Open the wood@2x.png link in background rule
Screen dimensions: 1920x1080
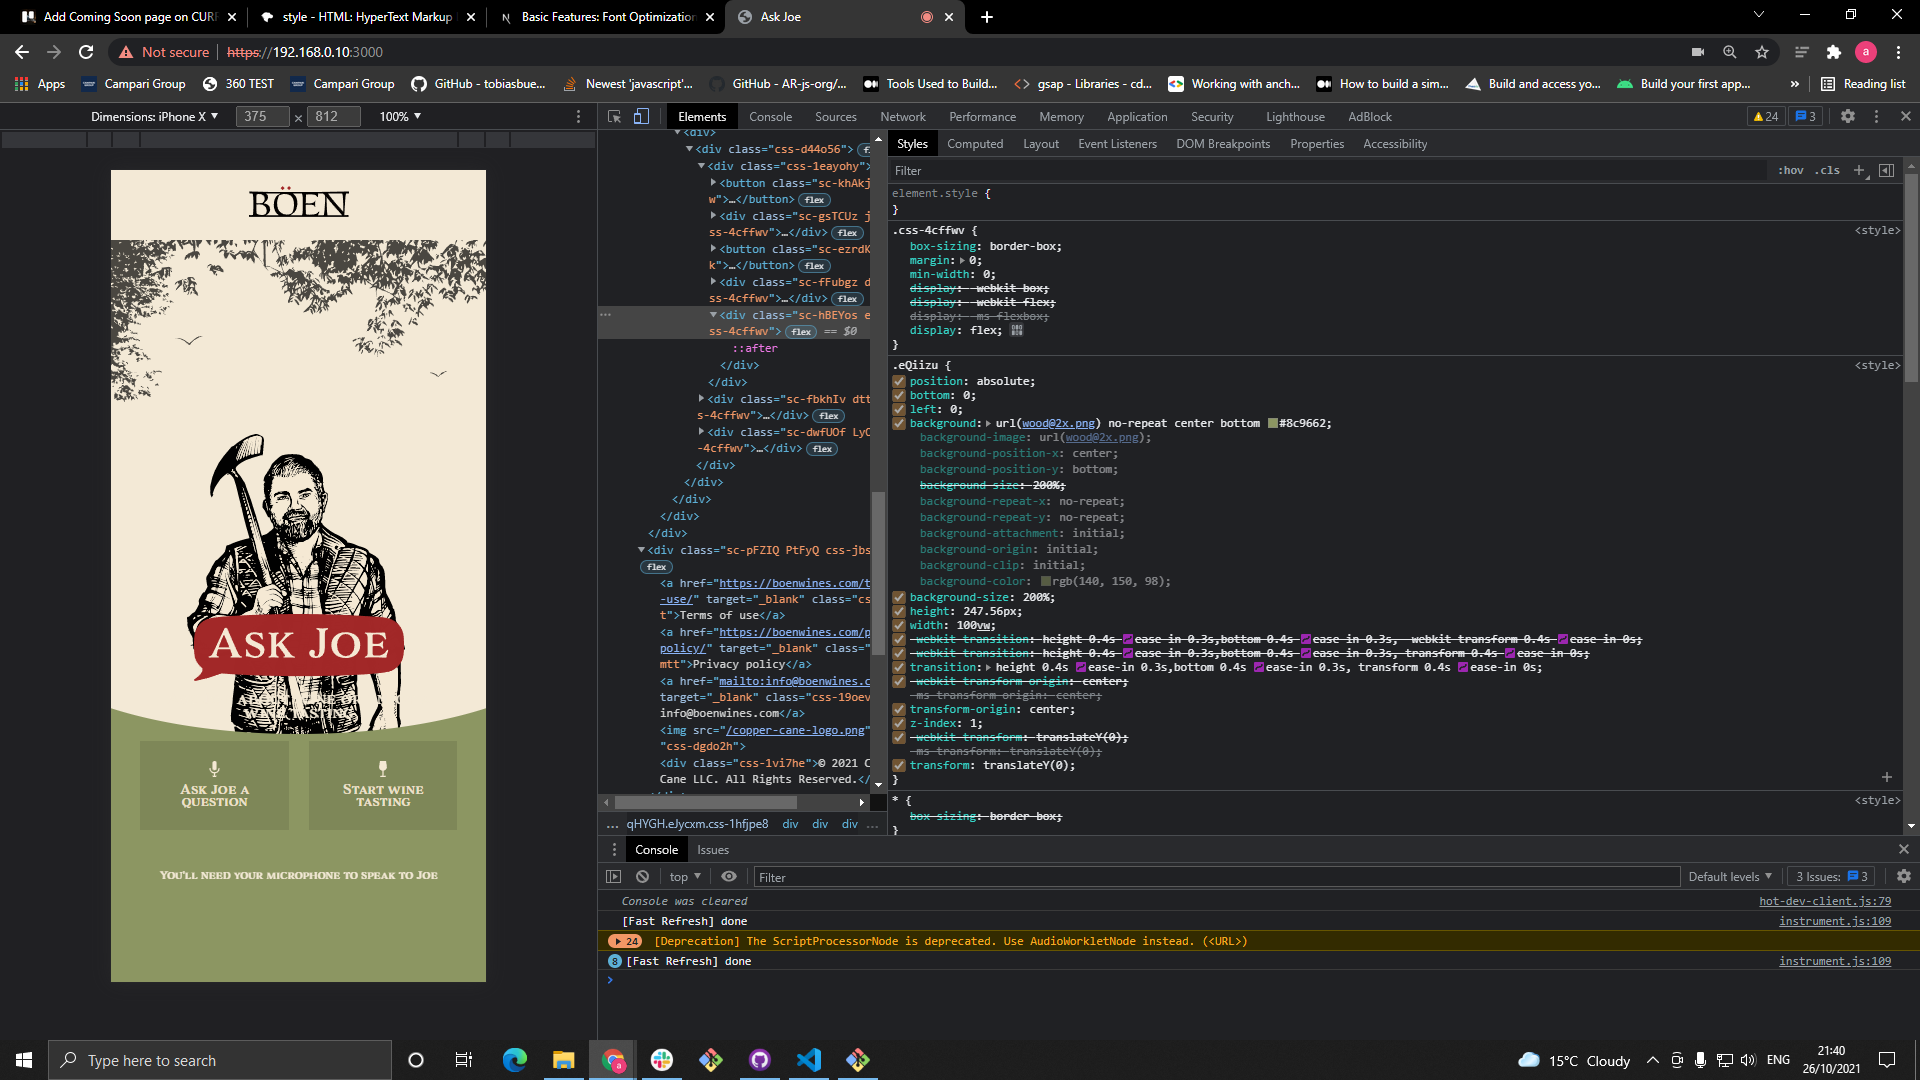click(1058, 424)
